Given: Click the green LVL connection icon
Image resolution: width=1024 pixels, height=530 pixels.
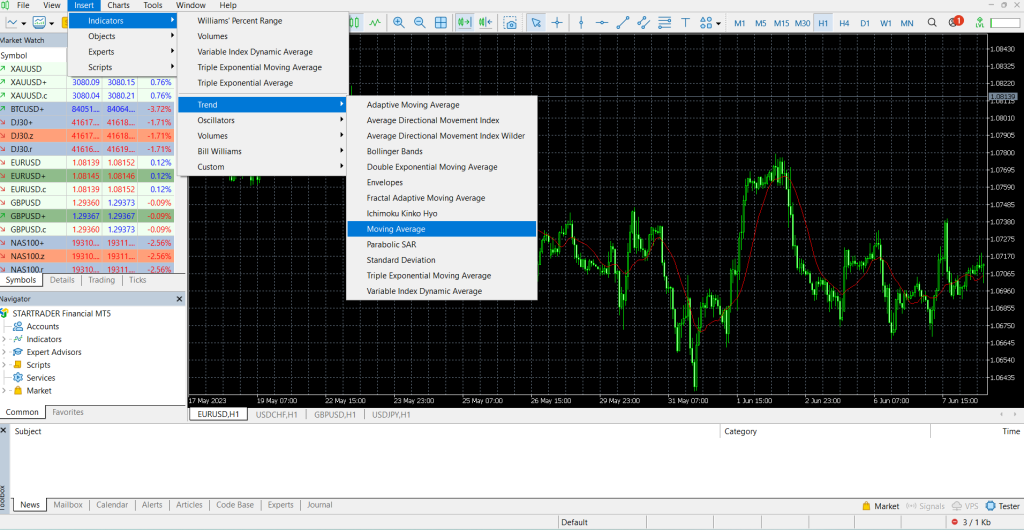Looking at the screenshot, I should pos(979,23).
